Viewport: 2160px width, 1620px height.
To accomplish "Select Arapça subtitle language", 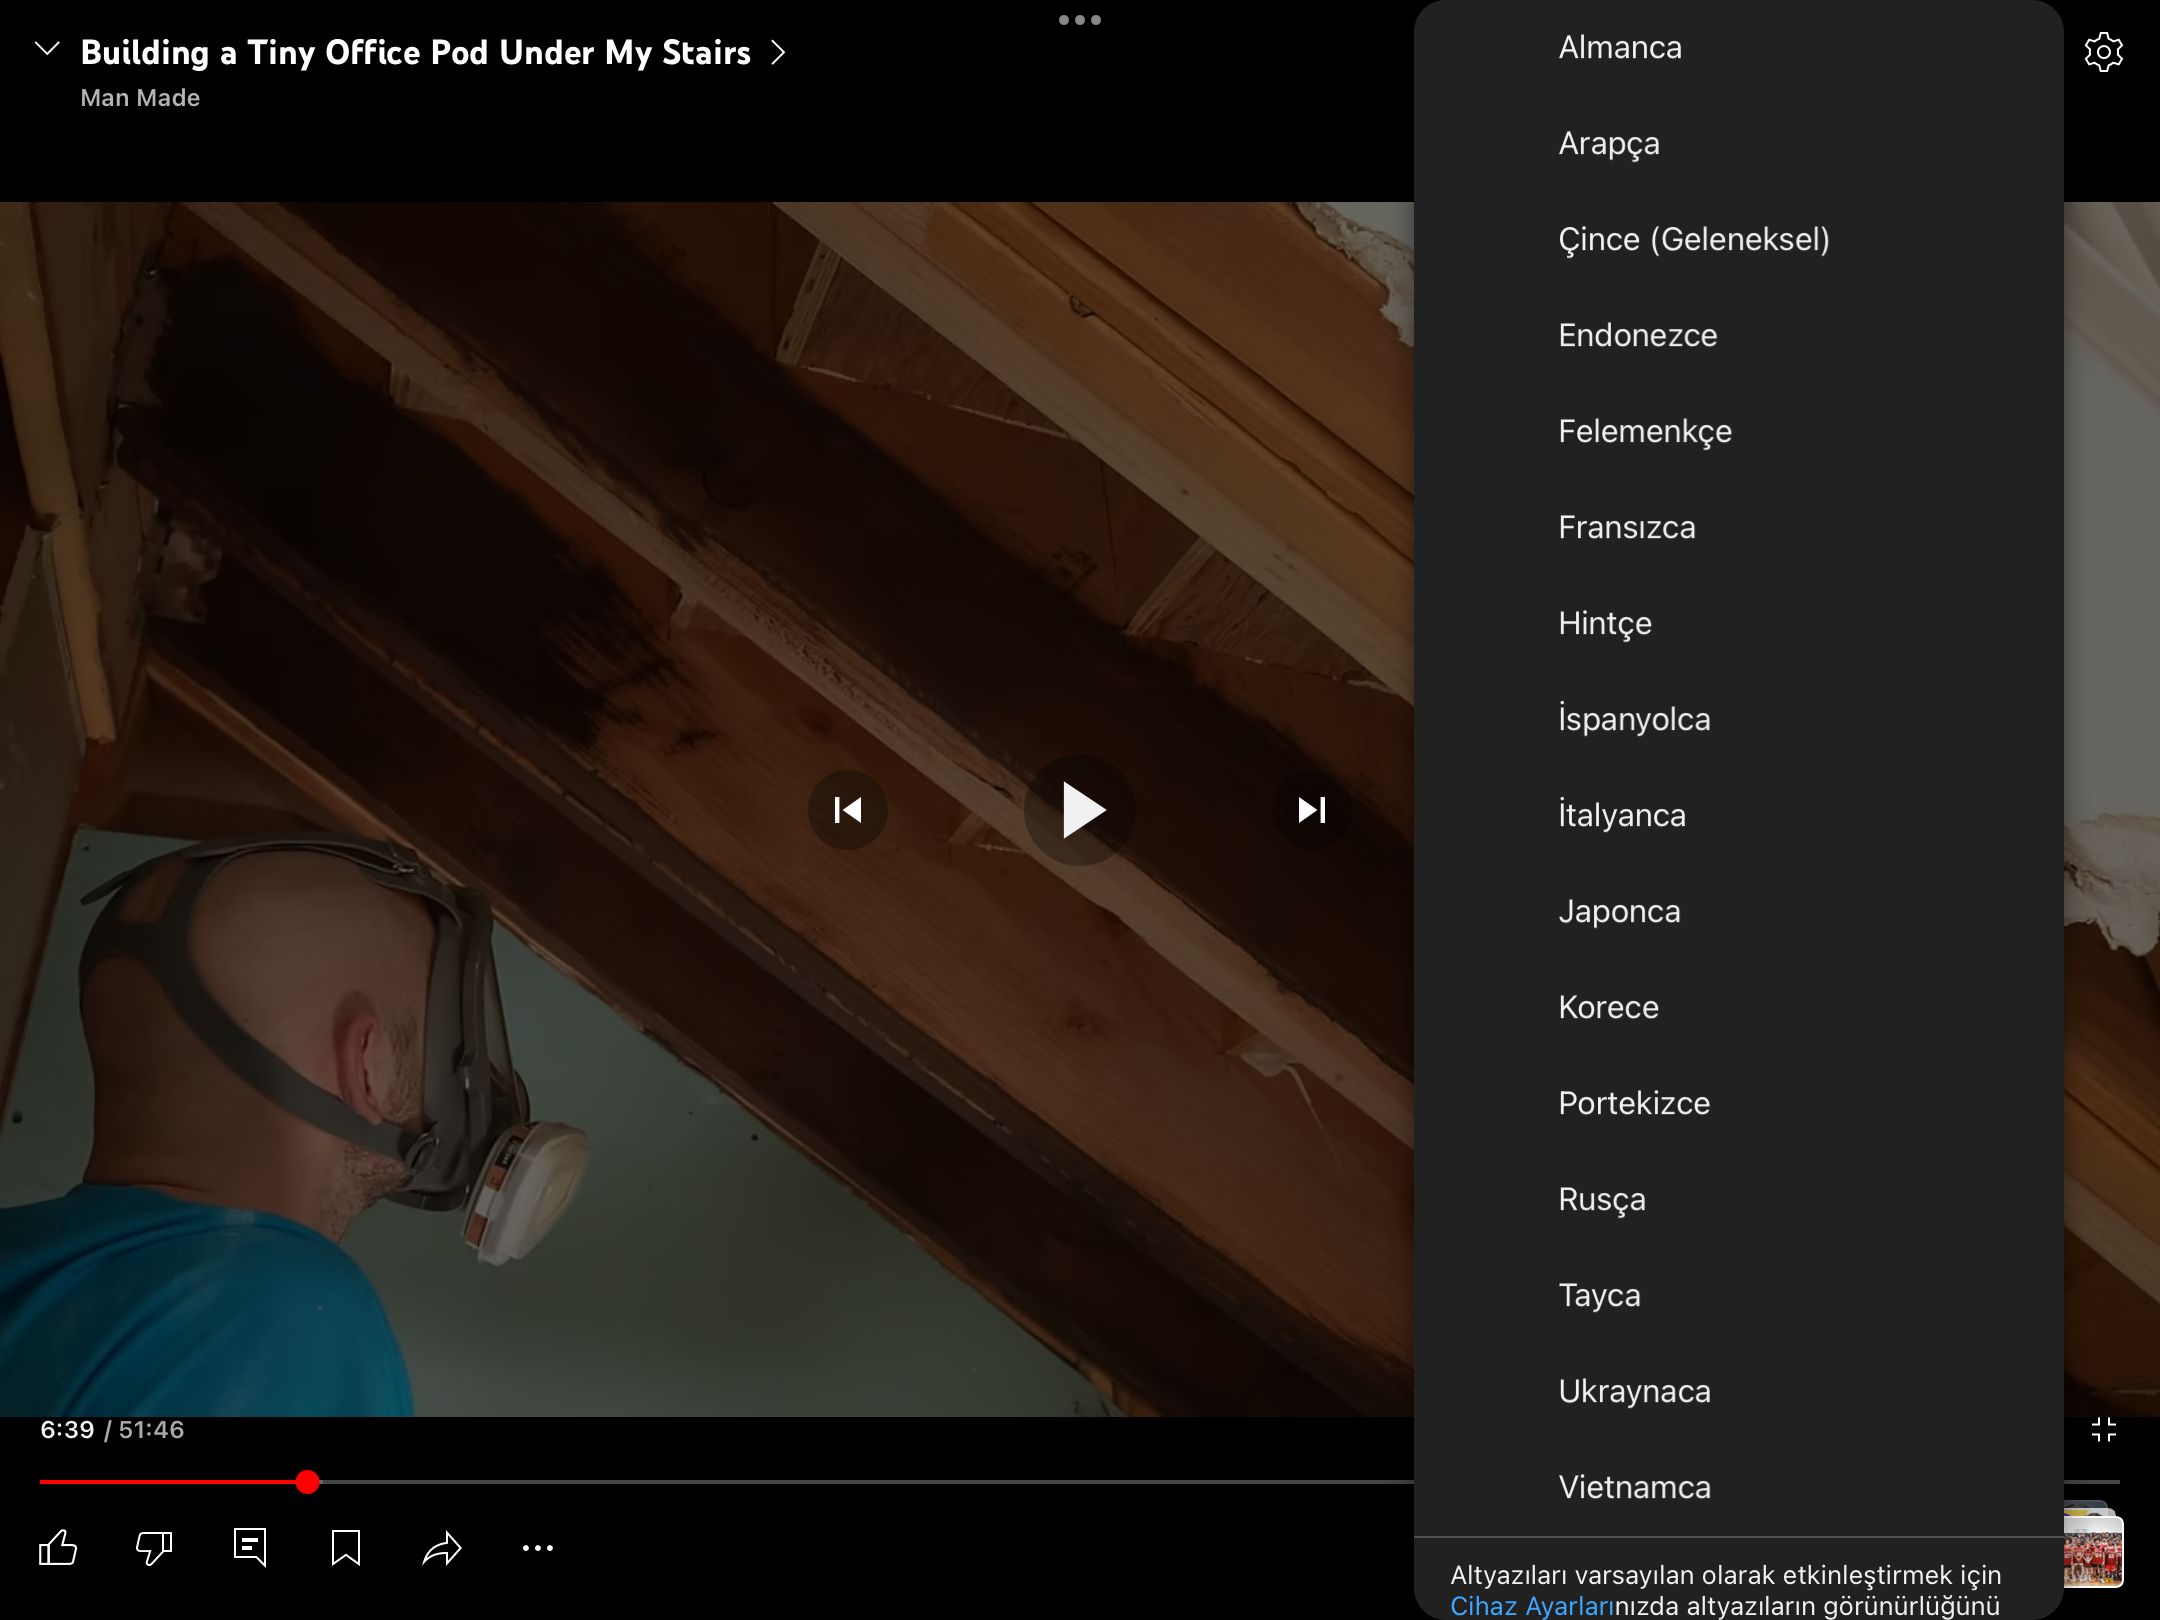I will 1739,143.
